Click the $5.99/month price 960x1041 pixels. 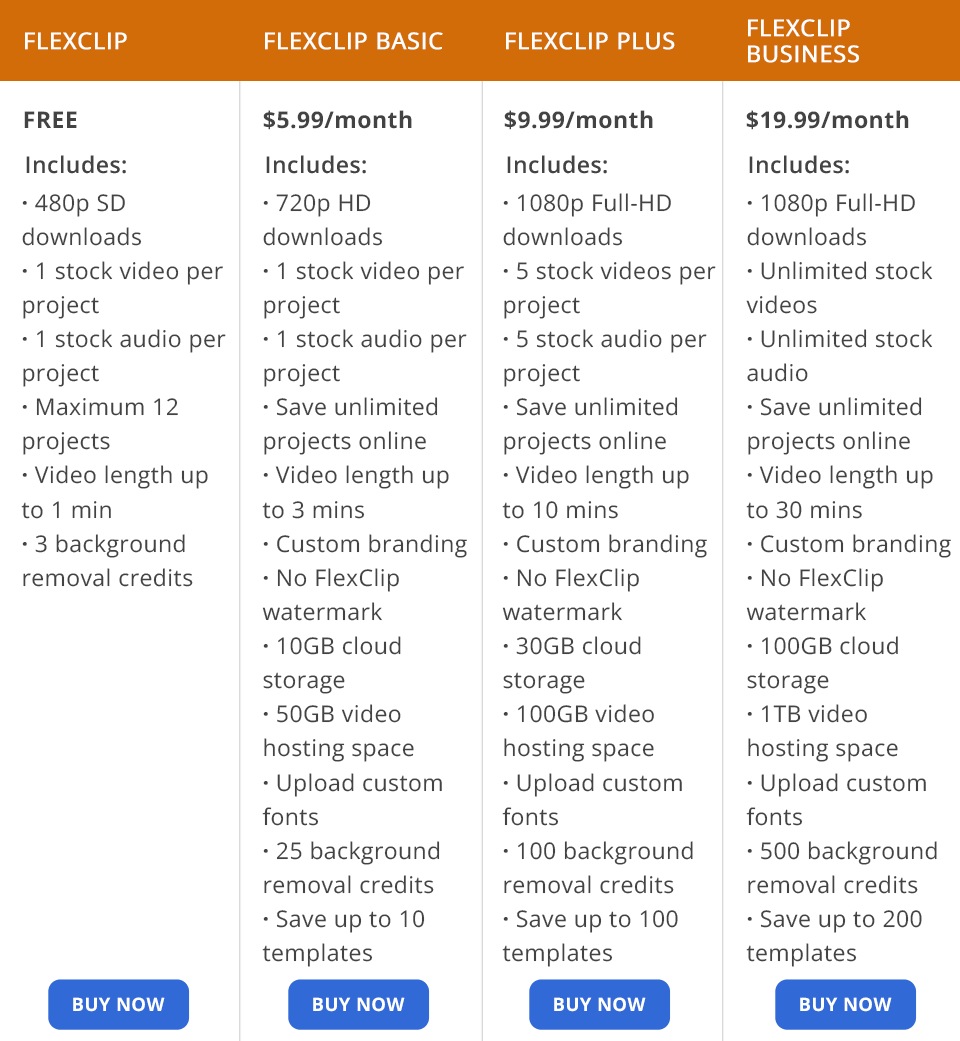pyautogui.click(x=337, y=120)
